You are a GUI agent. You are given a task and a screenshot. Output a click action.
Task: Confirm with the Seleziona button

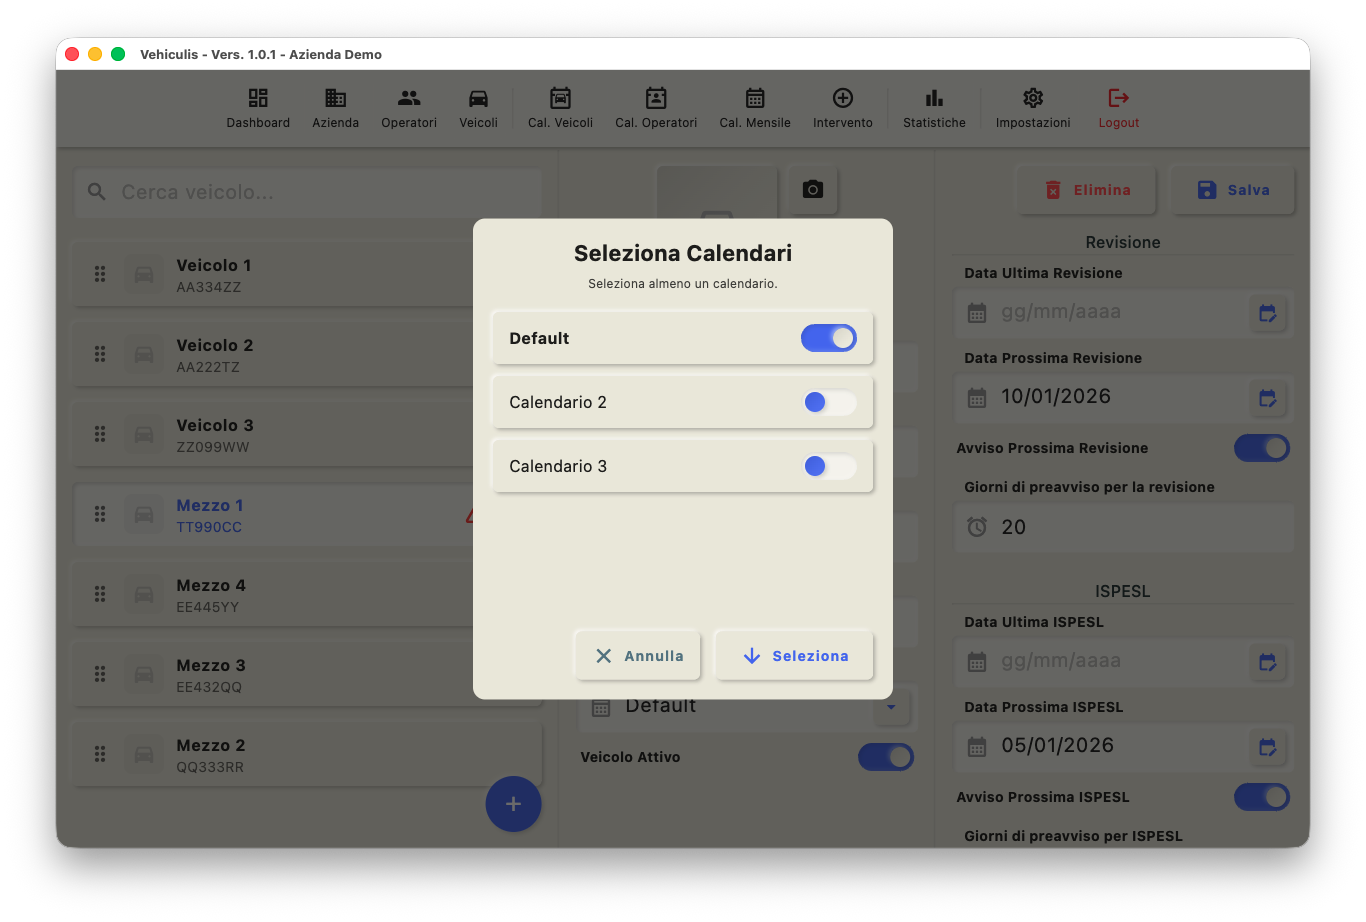tap(795, 656)
